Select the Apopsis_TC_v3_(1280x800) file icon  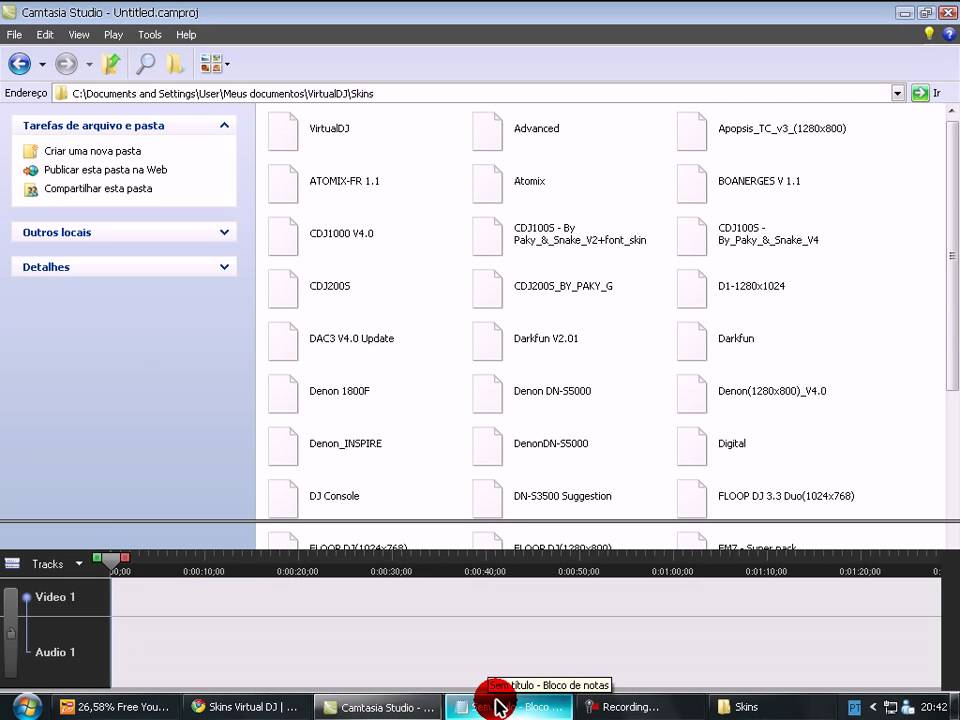coord(692,130)
